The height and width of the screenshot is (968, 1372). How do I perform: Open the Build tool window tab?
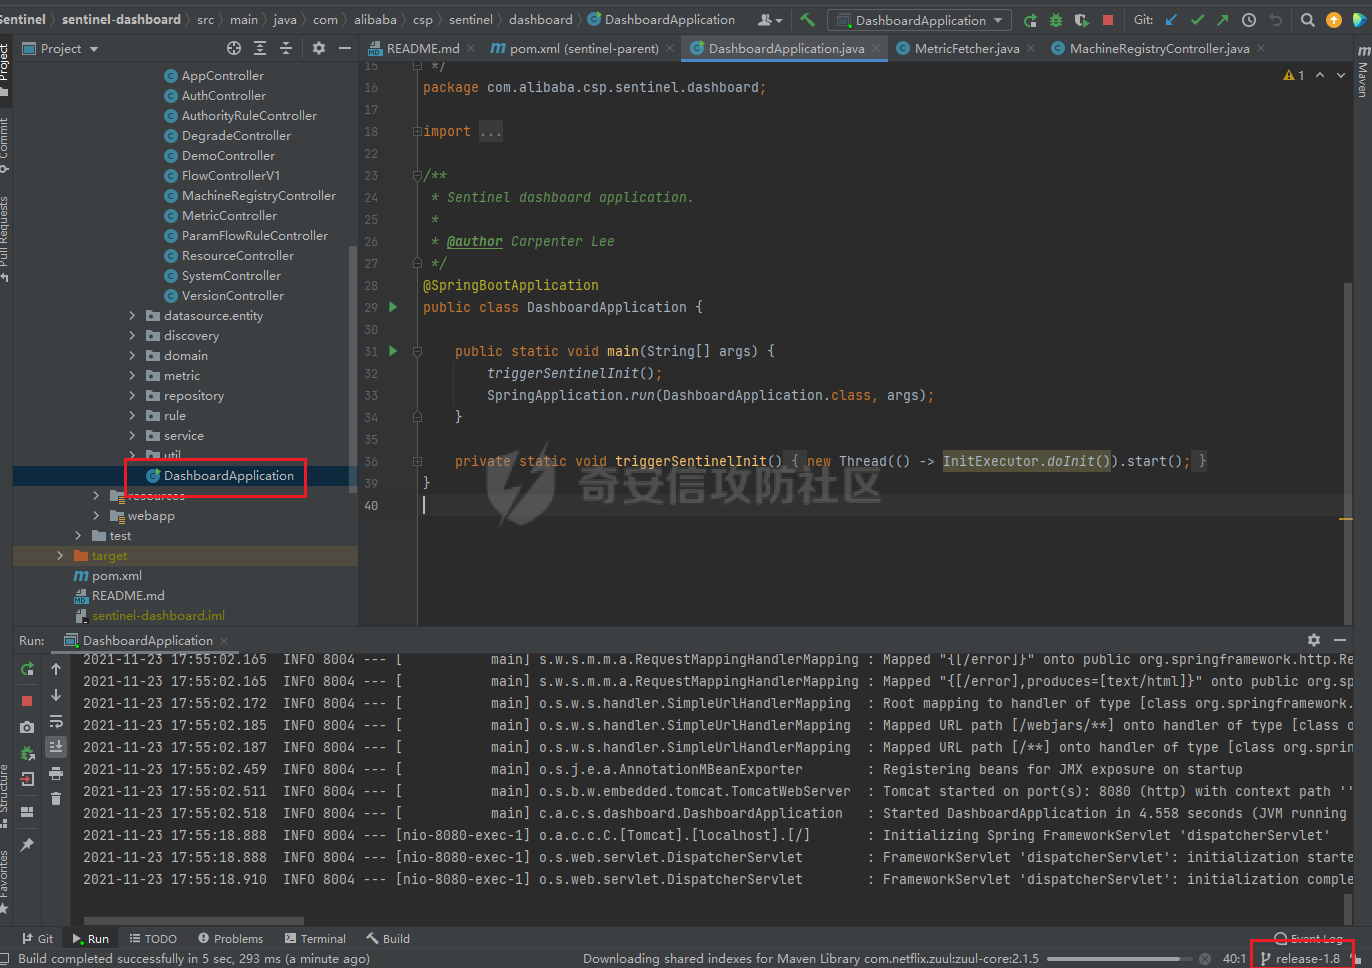388,938
